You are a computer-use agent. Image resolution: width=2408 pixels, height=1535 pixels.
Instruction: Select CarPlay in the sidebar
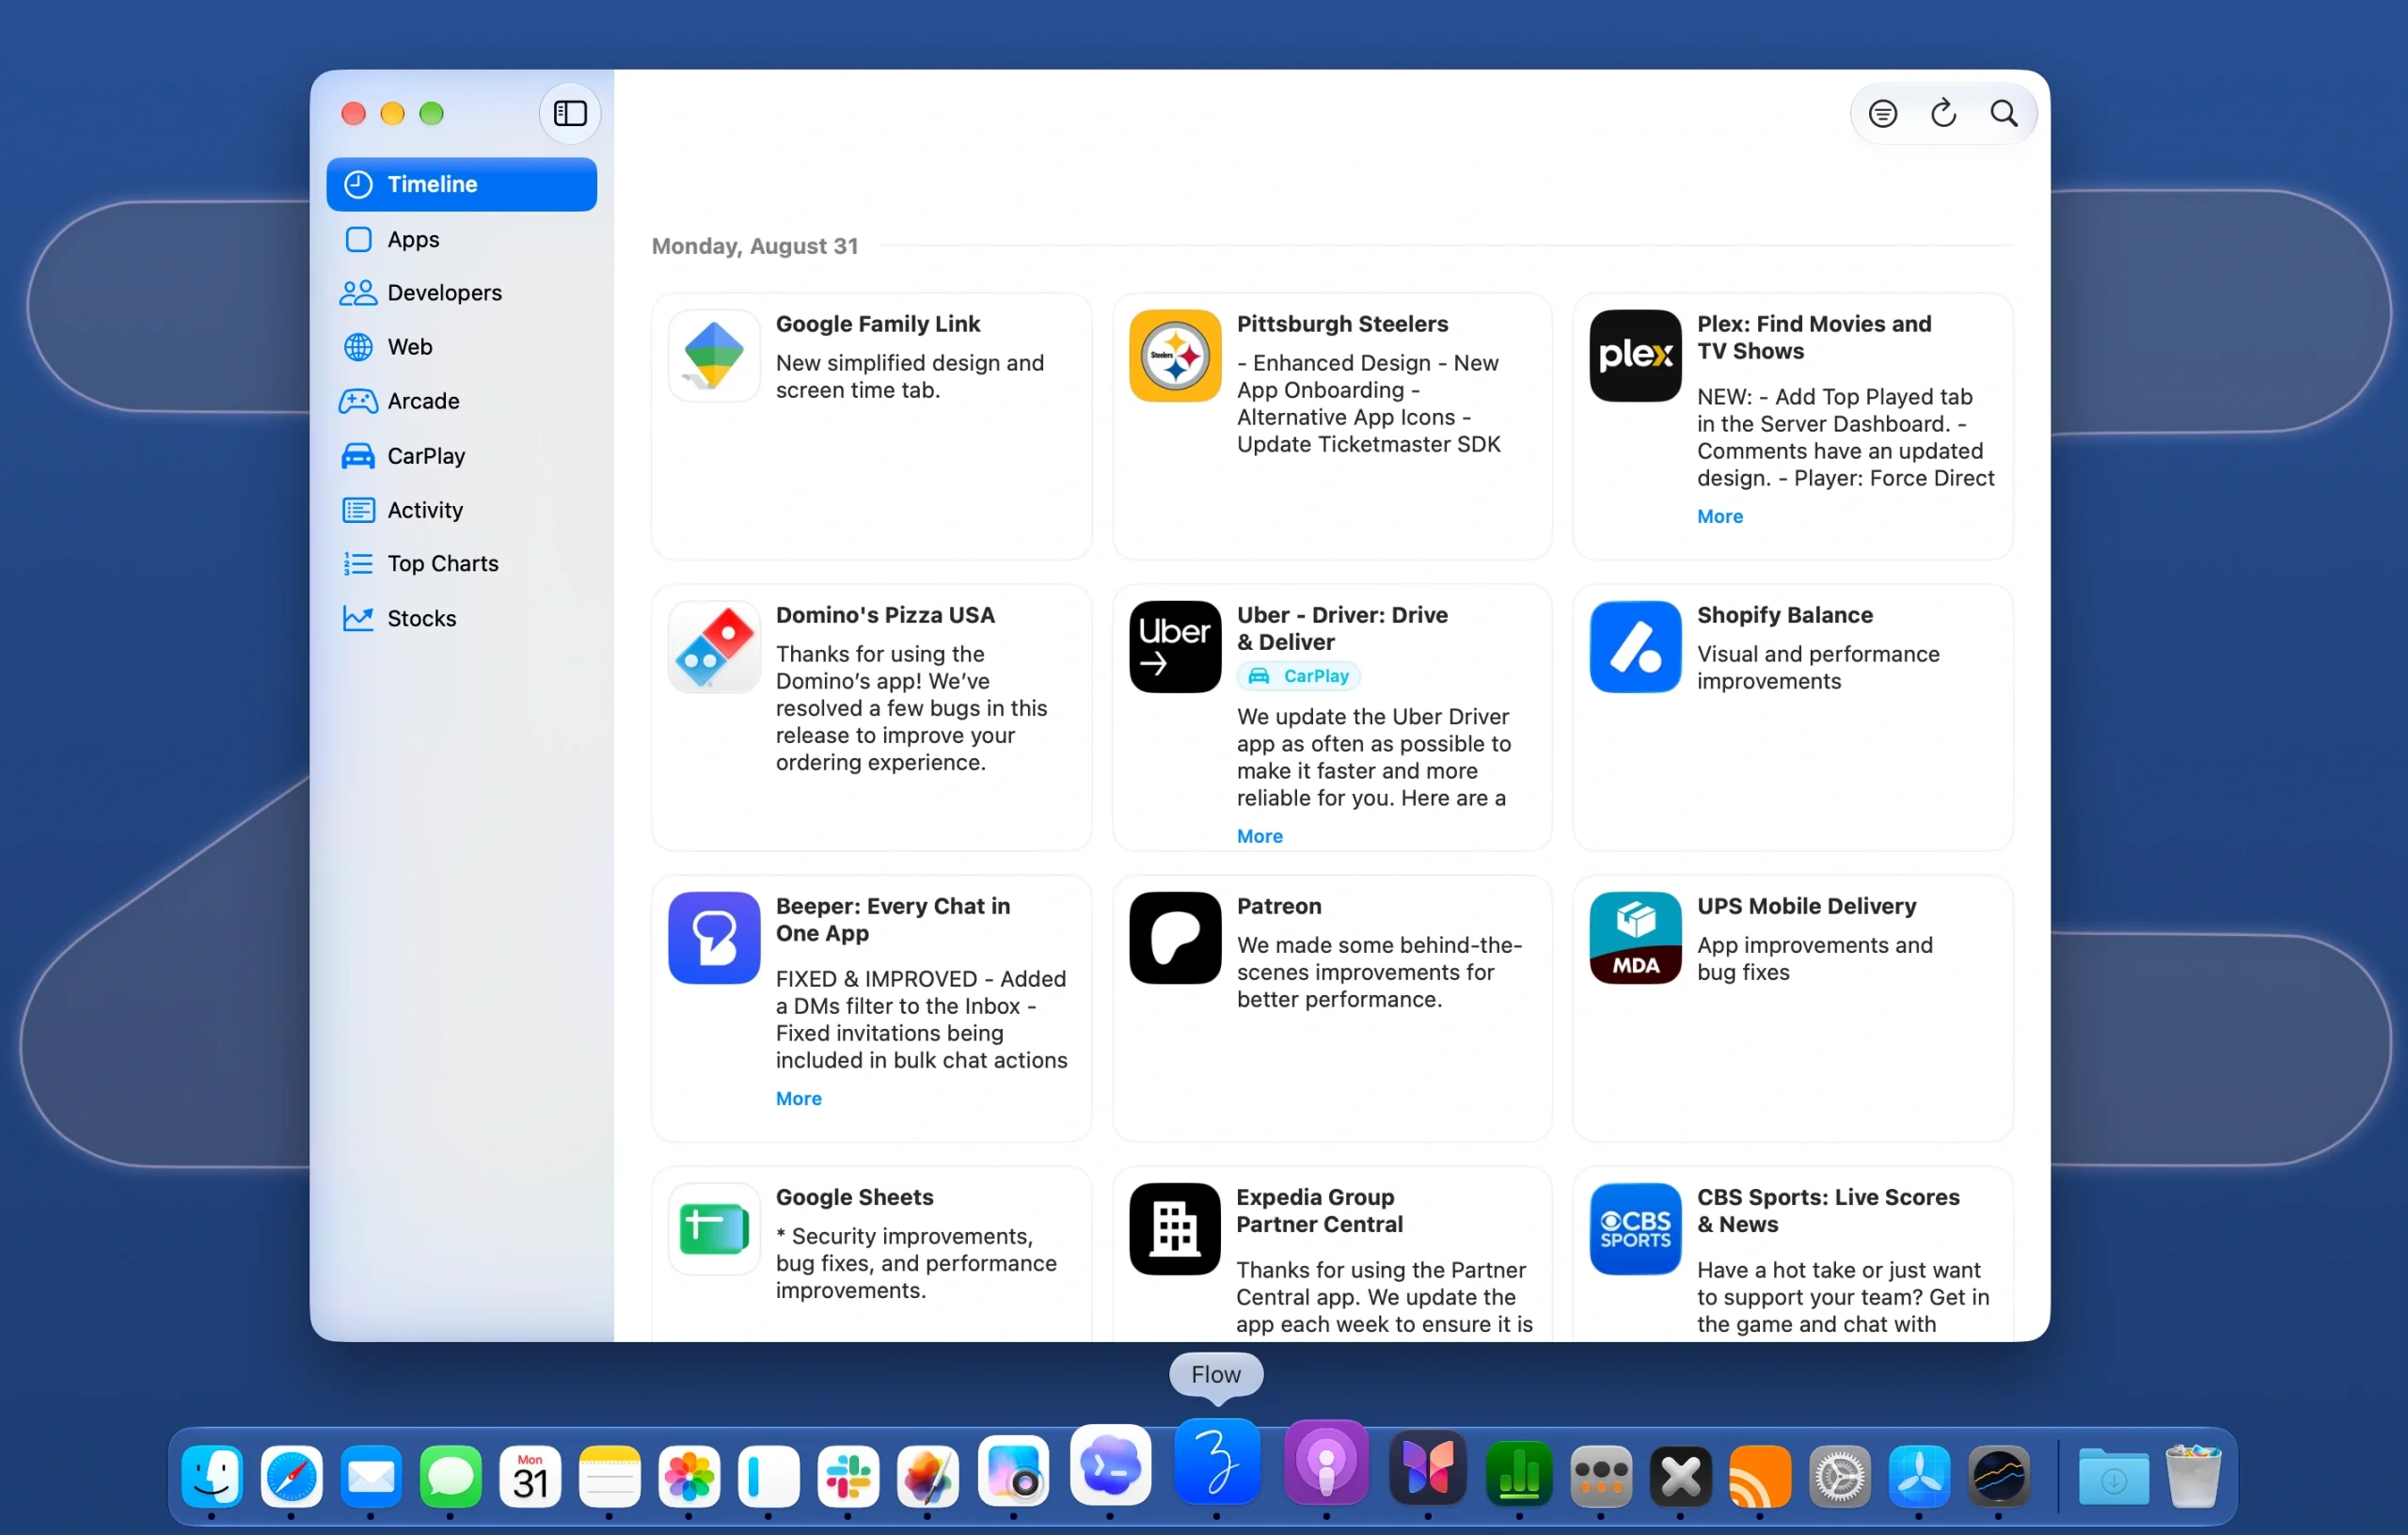(461, 456)
